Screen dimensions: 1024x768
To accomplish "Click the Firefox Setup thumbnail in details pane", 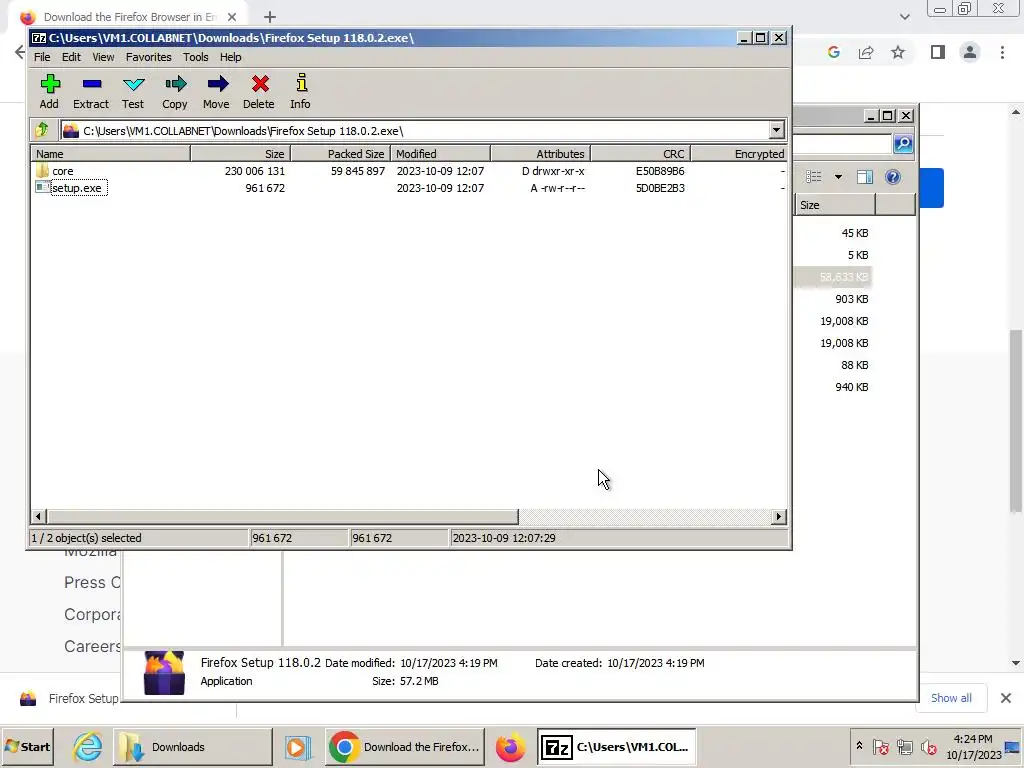I will point(164,673).
